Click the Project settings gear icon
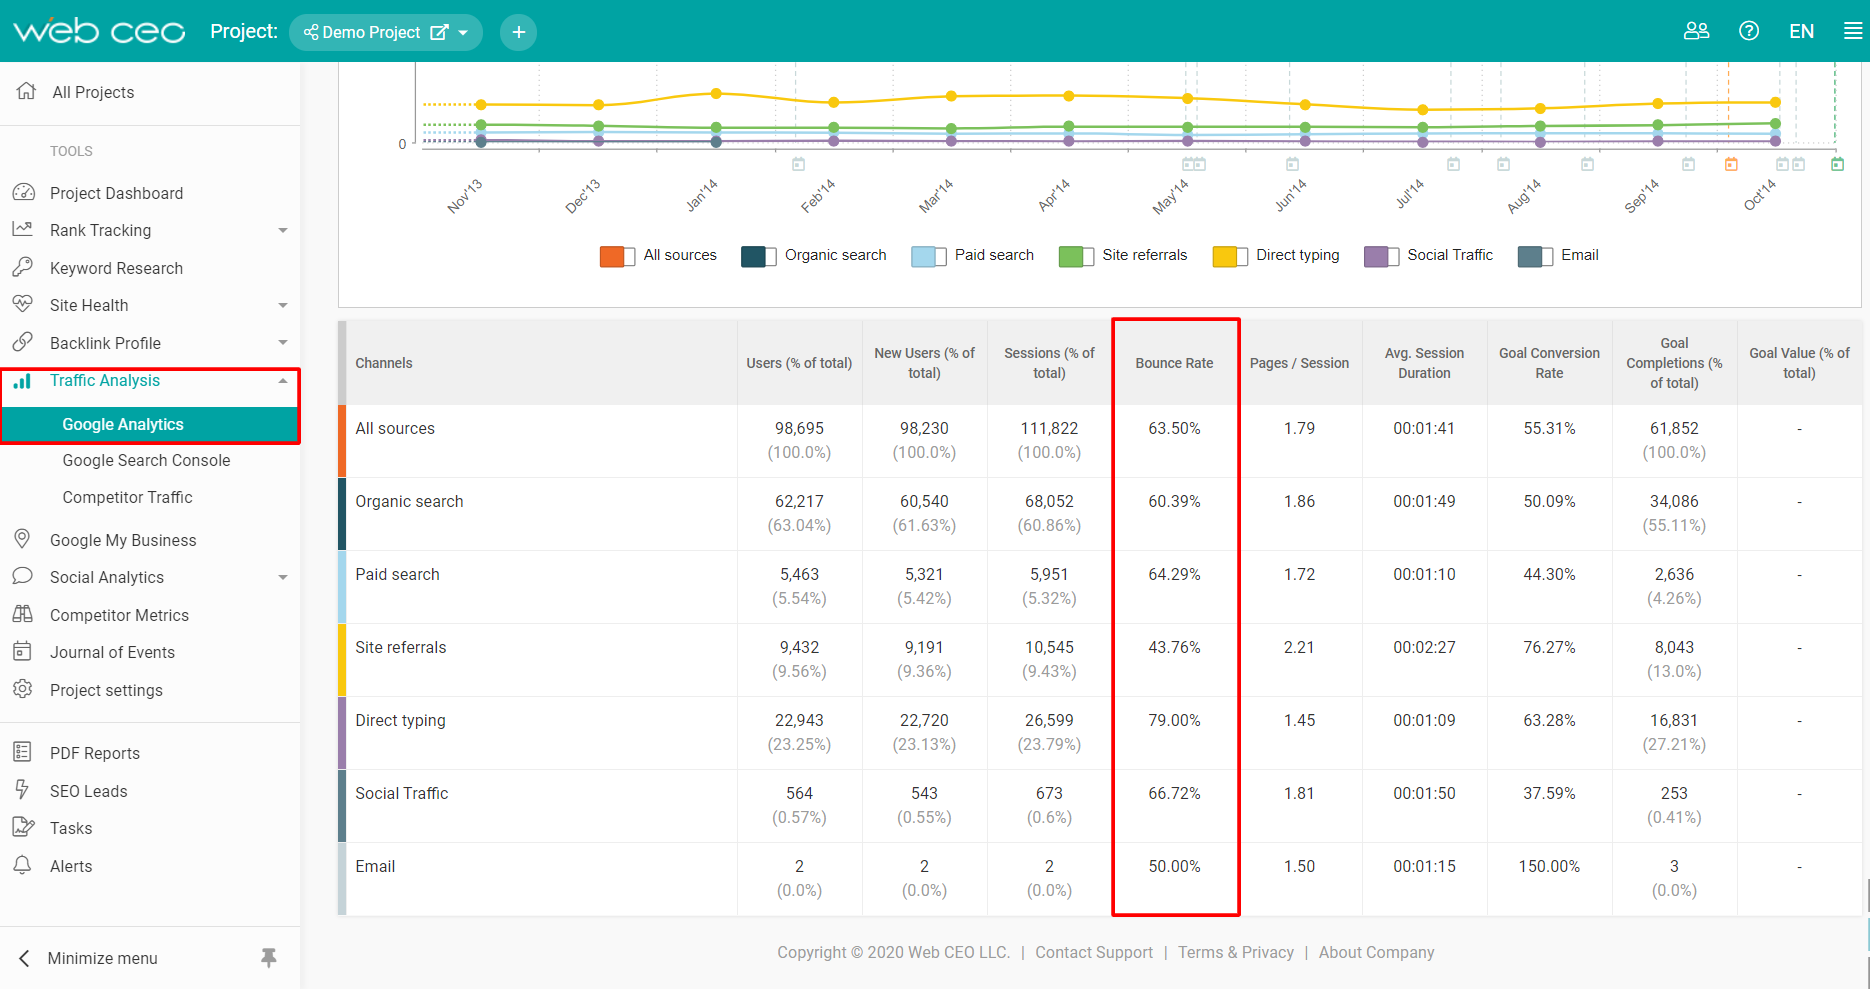 (x=23, y=689)
